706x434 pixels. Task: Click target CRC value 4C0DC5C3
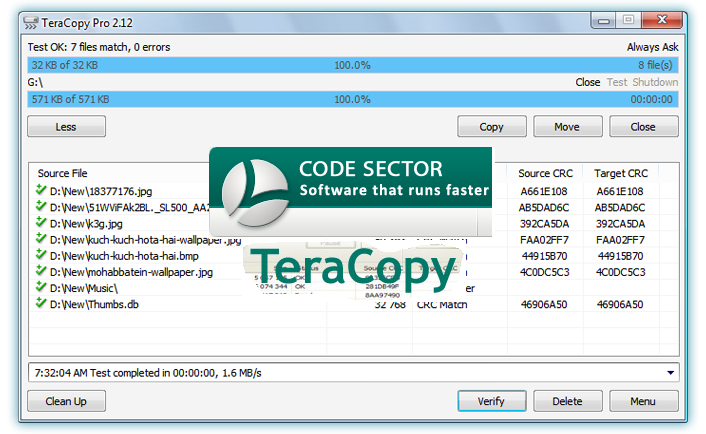(620, 272)
